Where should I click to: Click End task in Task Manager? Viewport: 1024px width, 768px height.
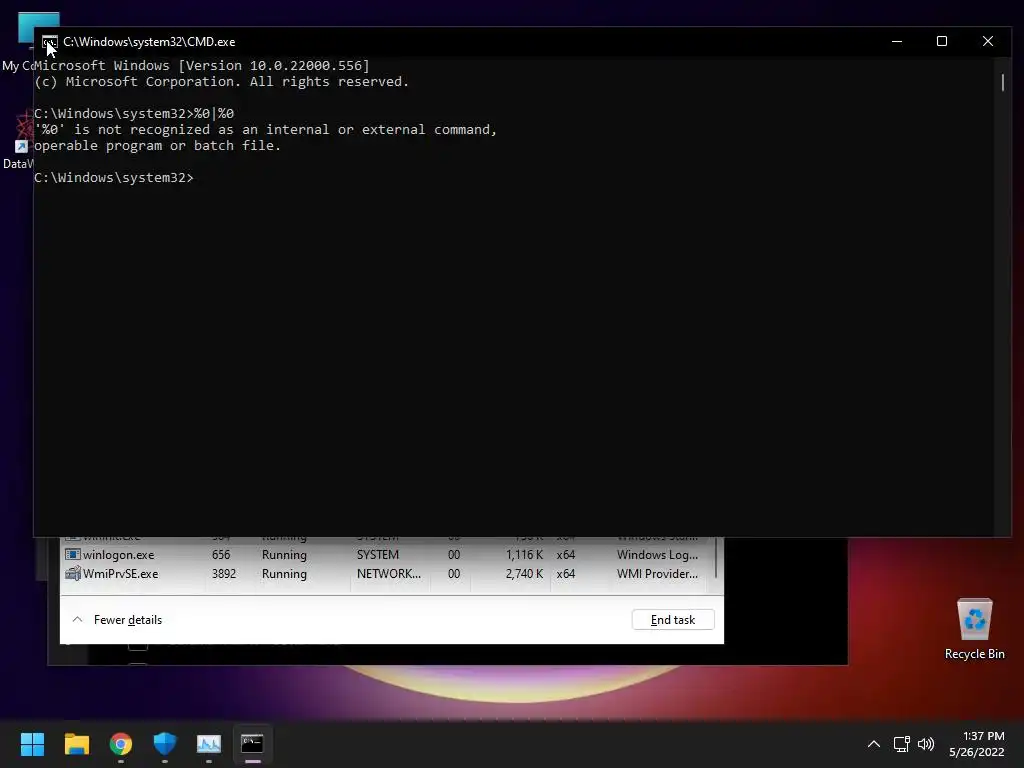(673, 620)
